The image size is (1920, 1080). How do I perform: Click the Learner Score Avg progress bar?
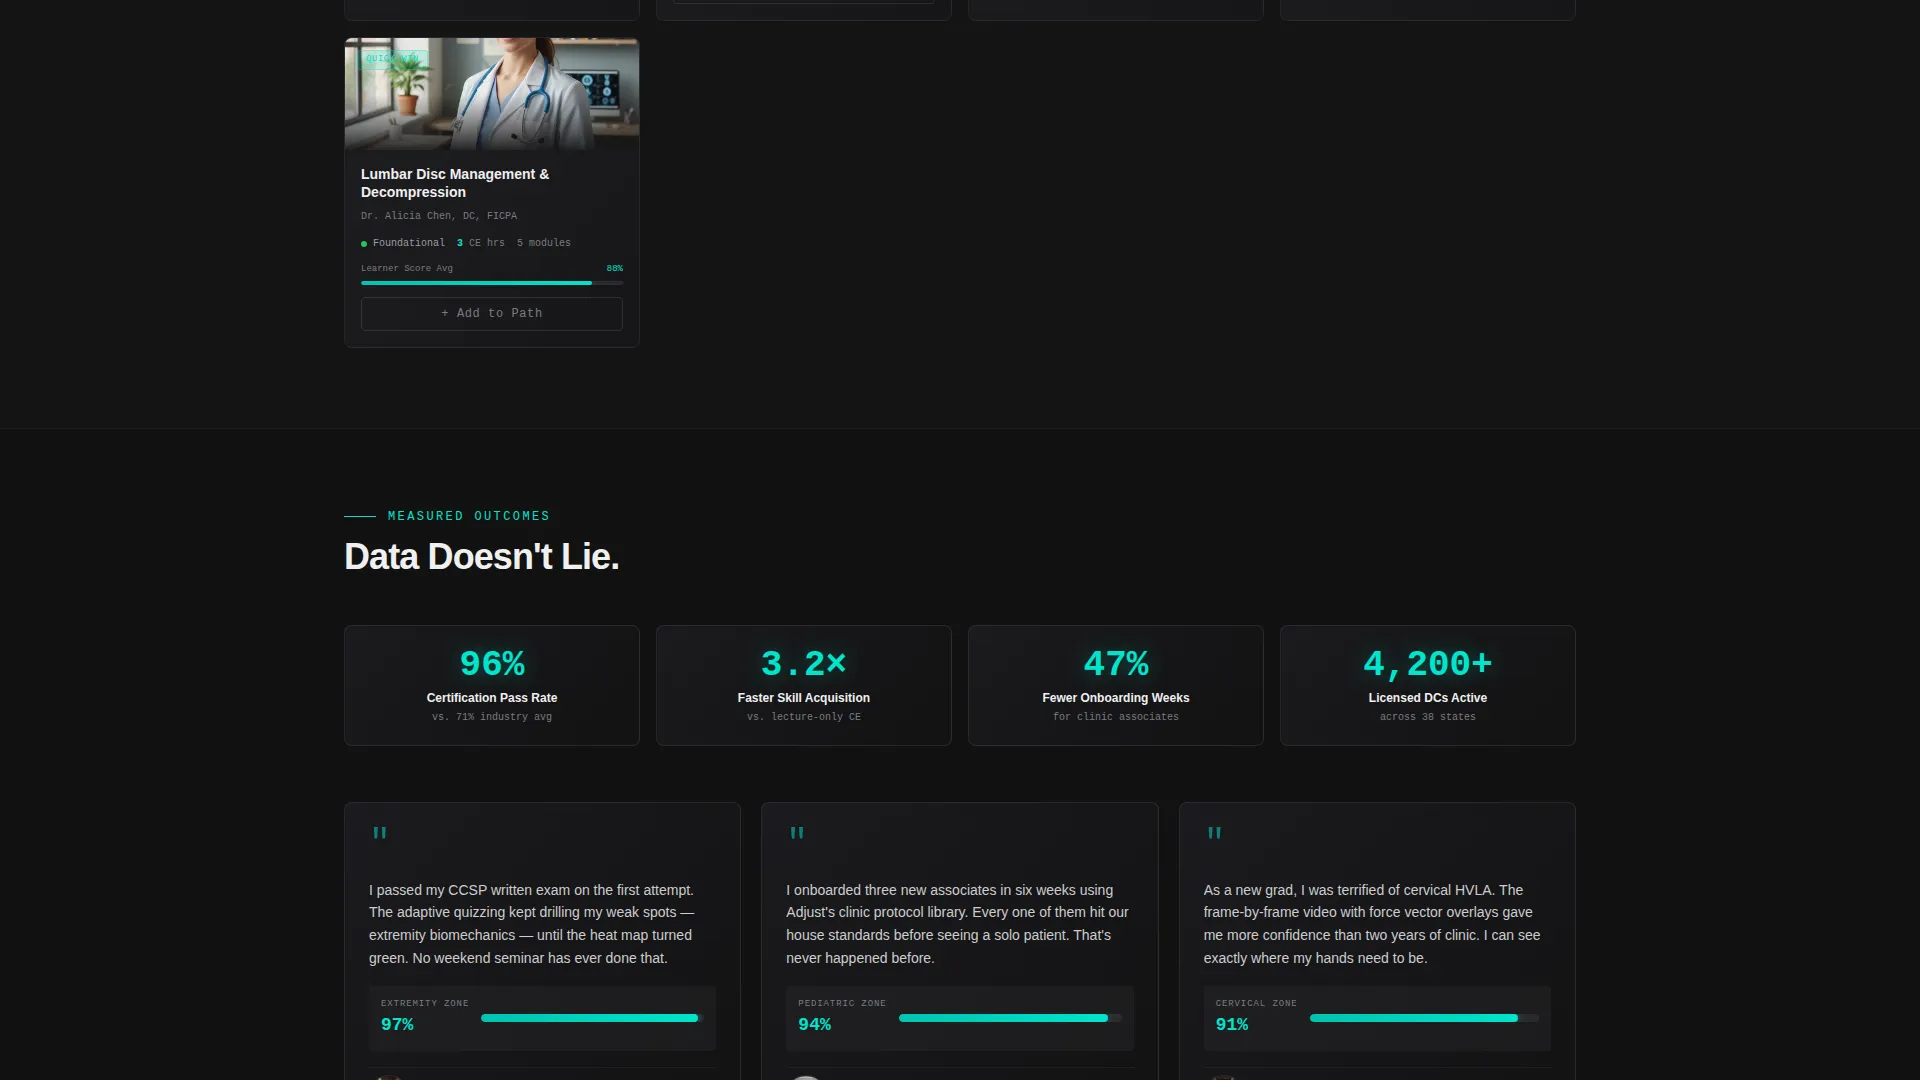pyautogui.click(x=491, y=283)
